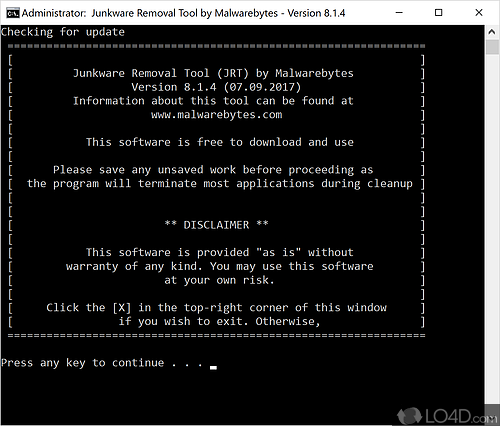
Task: Click the "** DISCLAIMER **" heading
Action: [217, 225]
